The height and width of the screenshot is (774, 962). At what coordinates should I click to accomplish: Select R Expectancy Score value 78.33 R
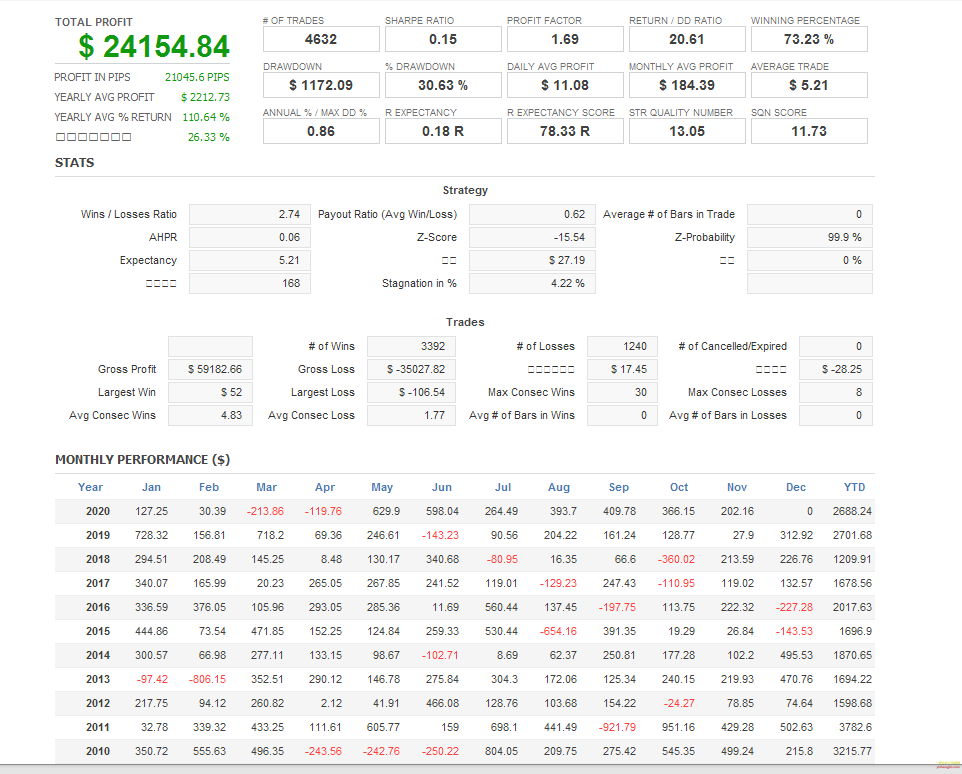pos(565,131)
